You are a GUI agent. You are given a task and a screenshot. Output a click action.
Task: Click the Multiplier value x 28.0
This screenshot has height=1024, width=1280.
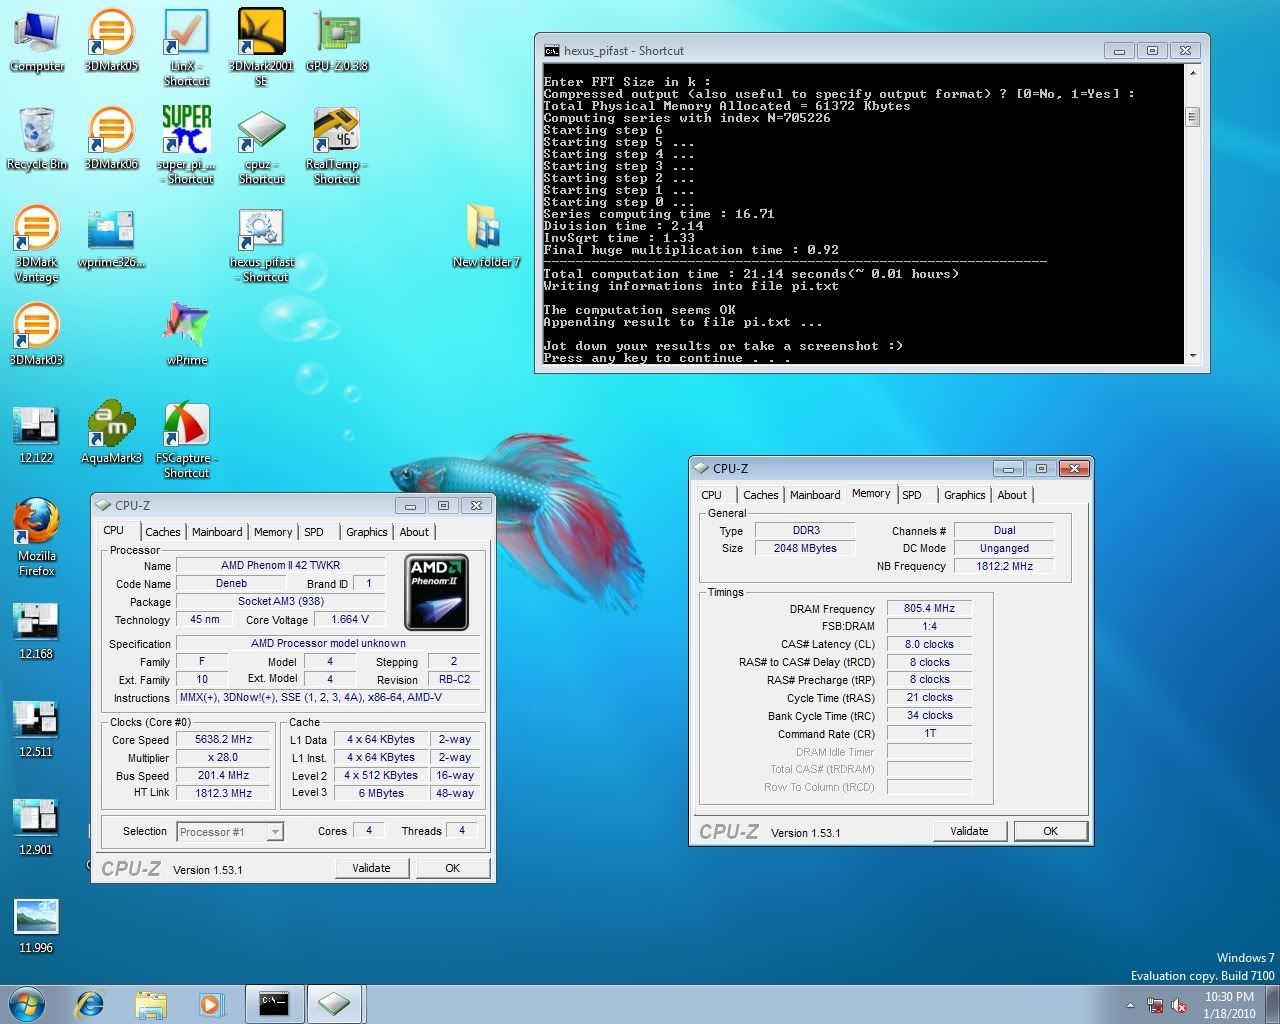pos(223,757)
